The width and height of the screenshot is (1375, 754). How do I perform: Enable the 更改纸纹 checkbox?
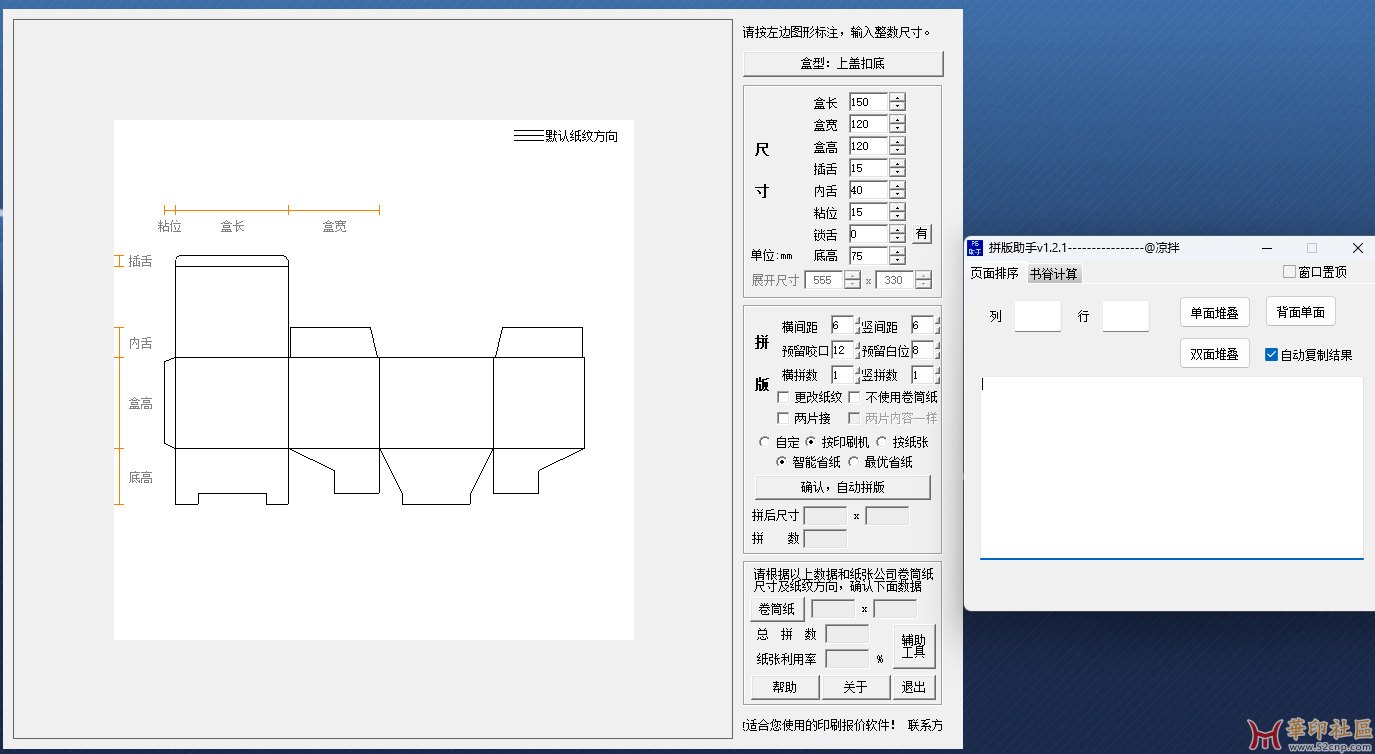(x=784, y=397)
